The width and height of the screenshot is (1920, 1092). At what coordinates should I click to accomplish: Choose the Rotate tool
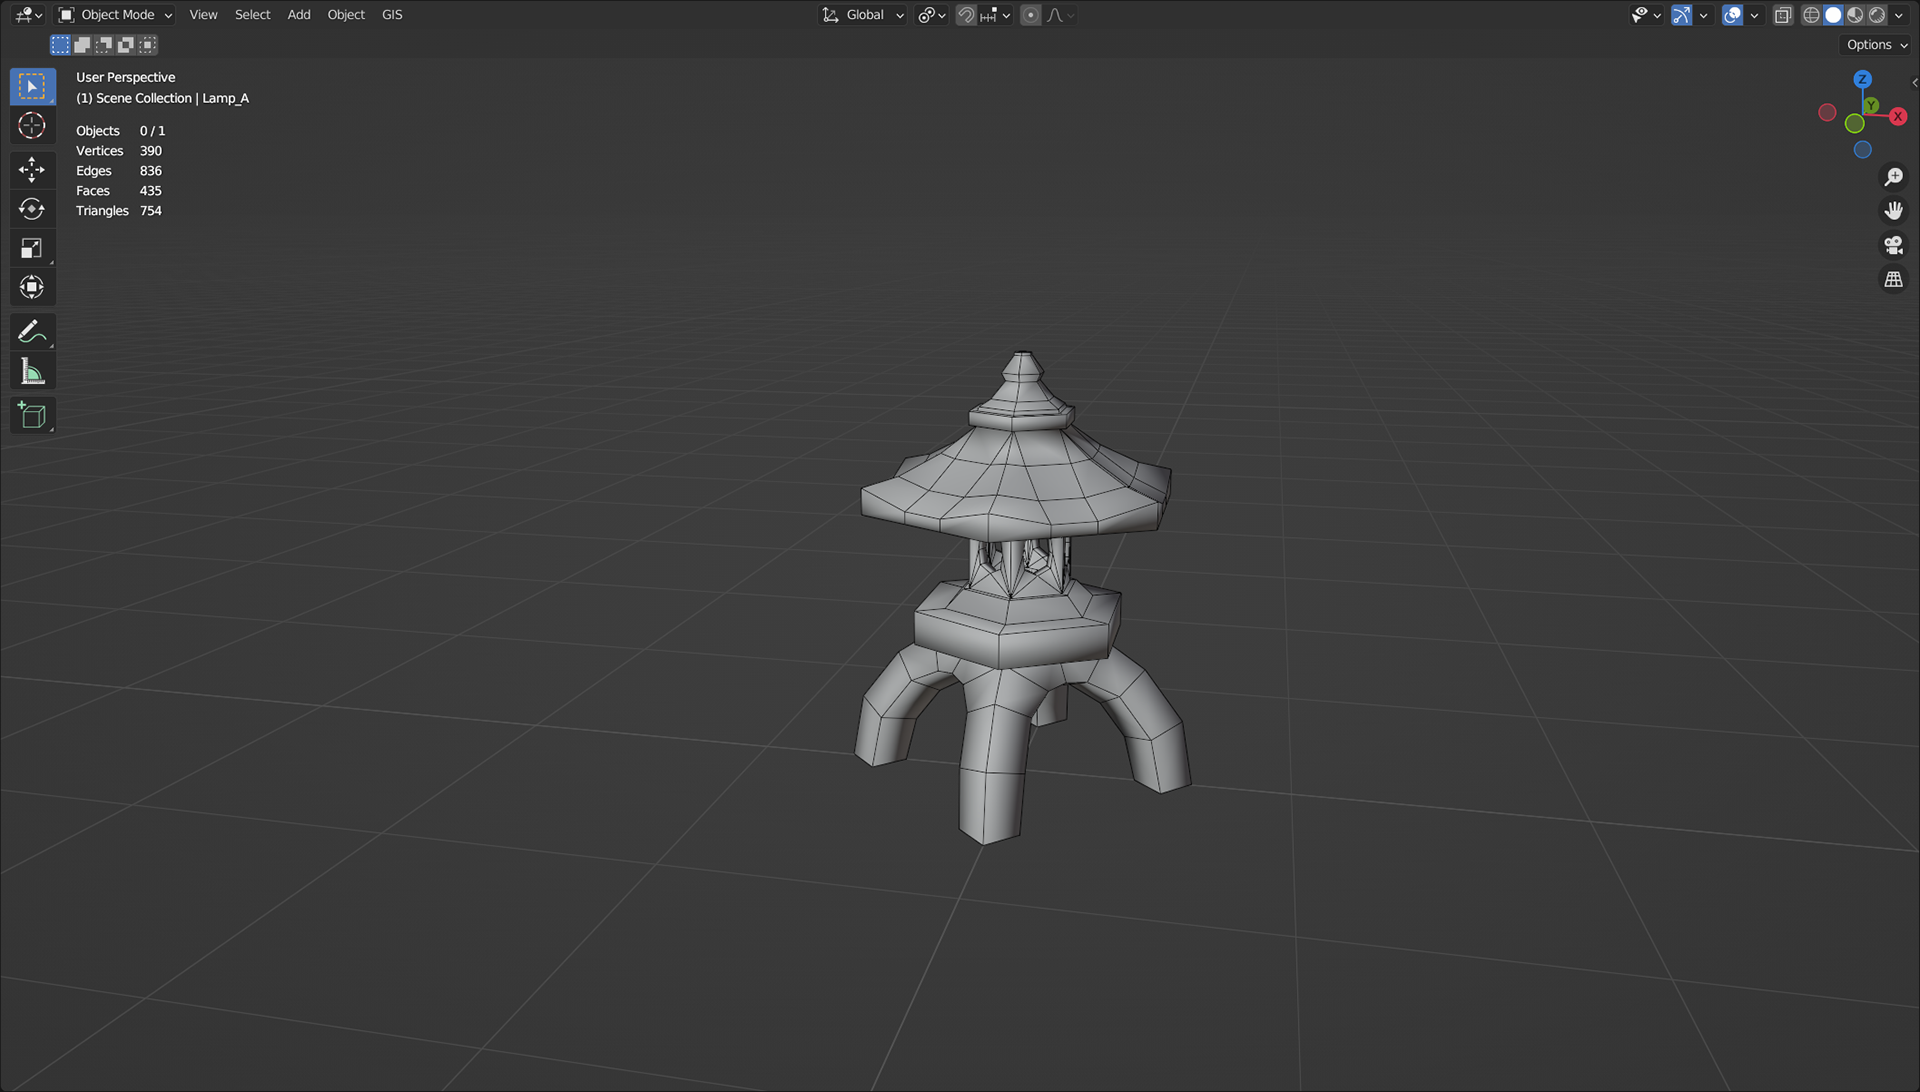32,209
